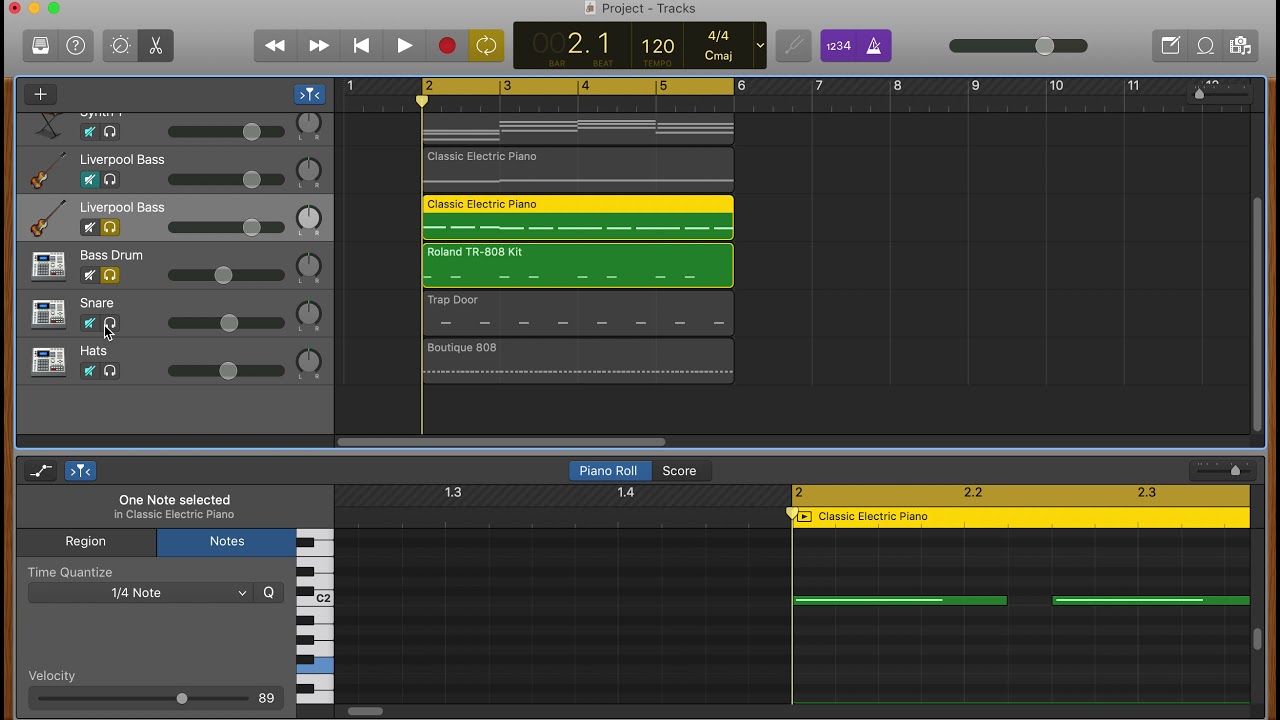Add a new track with plus button

[40, 94]
